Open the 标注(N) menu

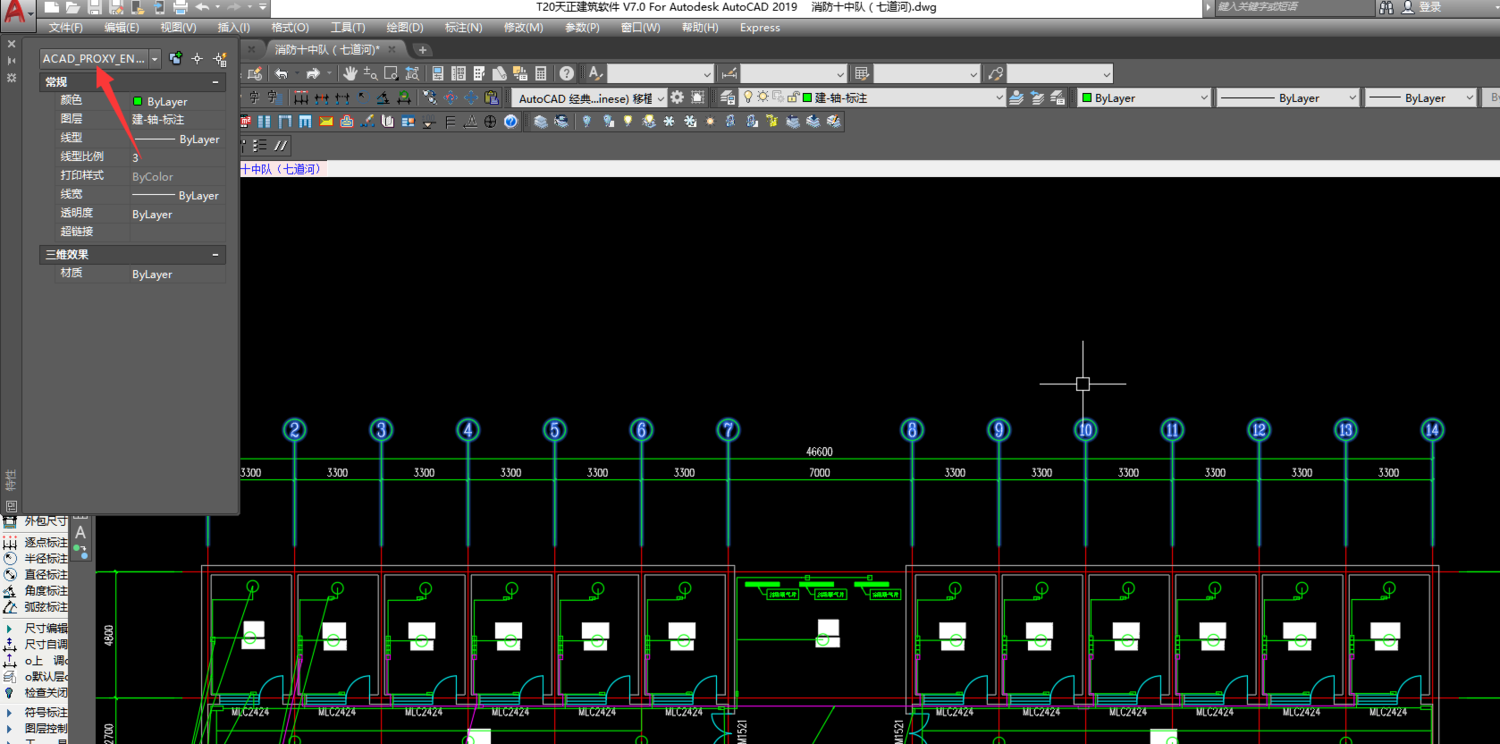point(463,27)
